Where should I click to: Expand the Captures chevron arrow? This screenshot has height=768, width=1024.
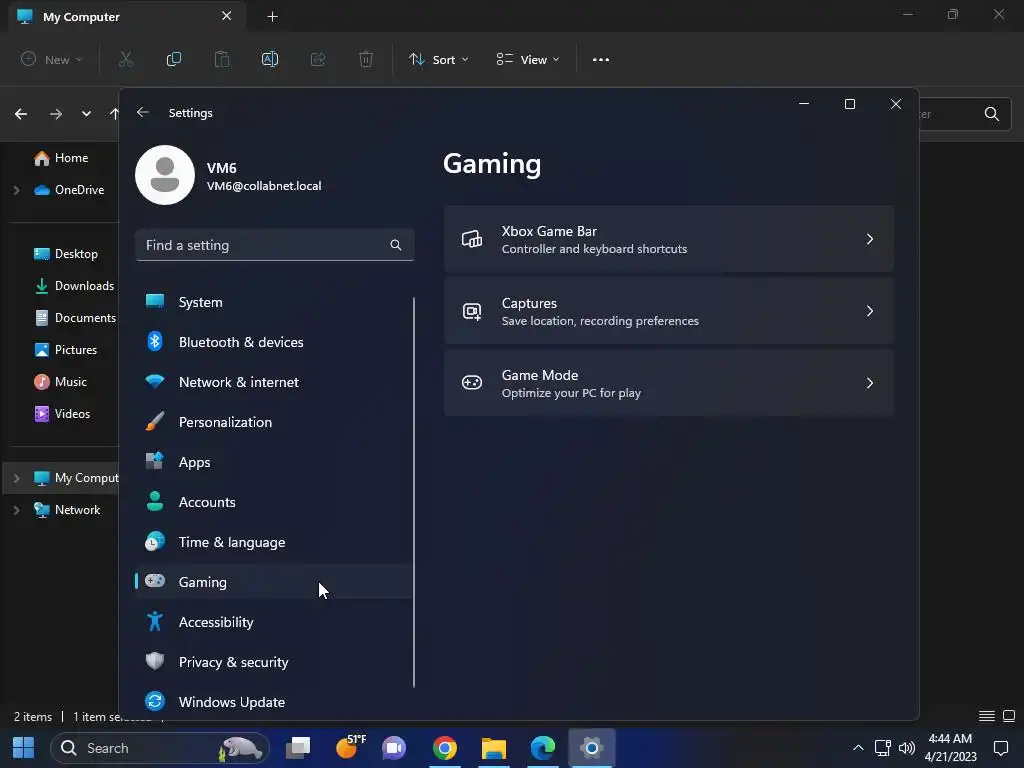[x=870, y=311]
